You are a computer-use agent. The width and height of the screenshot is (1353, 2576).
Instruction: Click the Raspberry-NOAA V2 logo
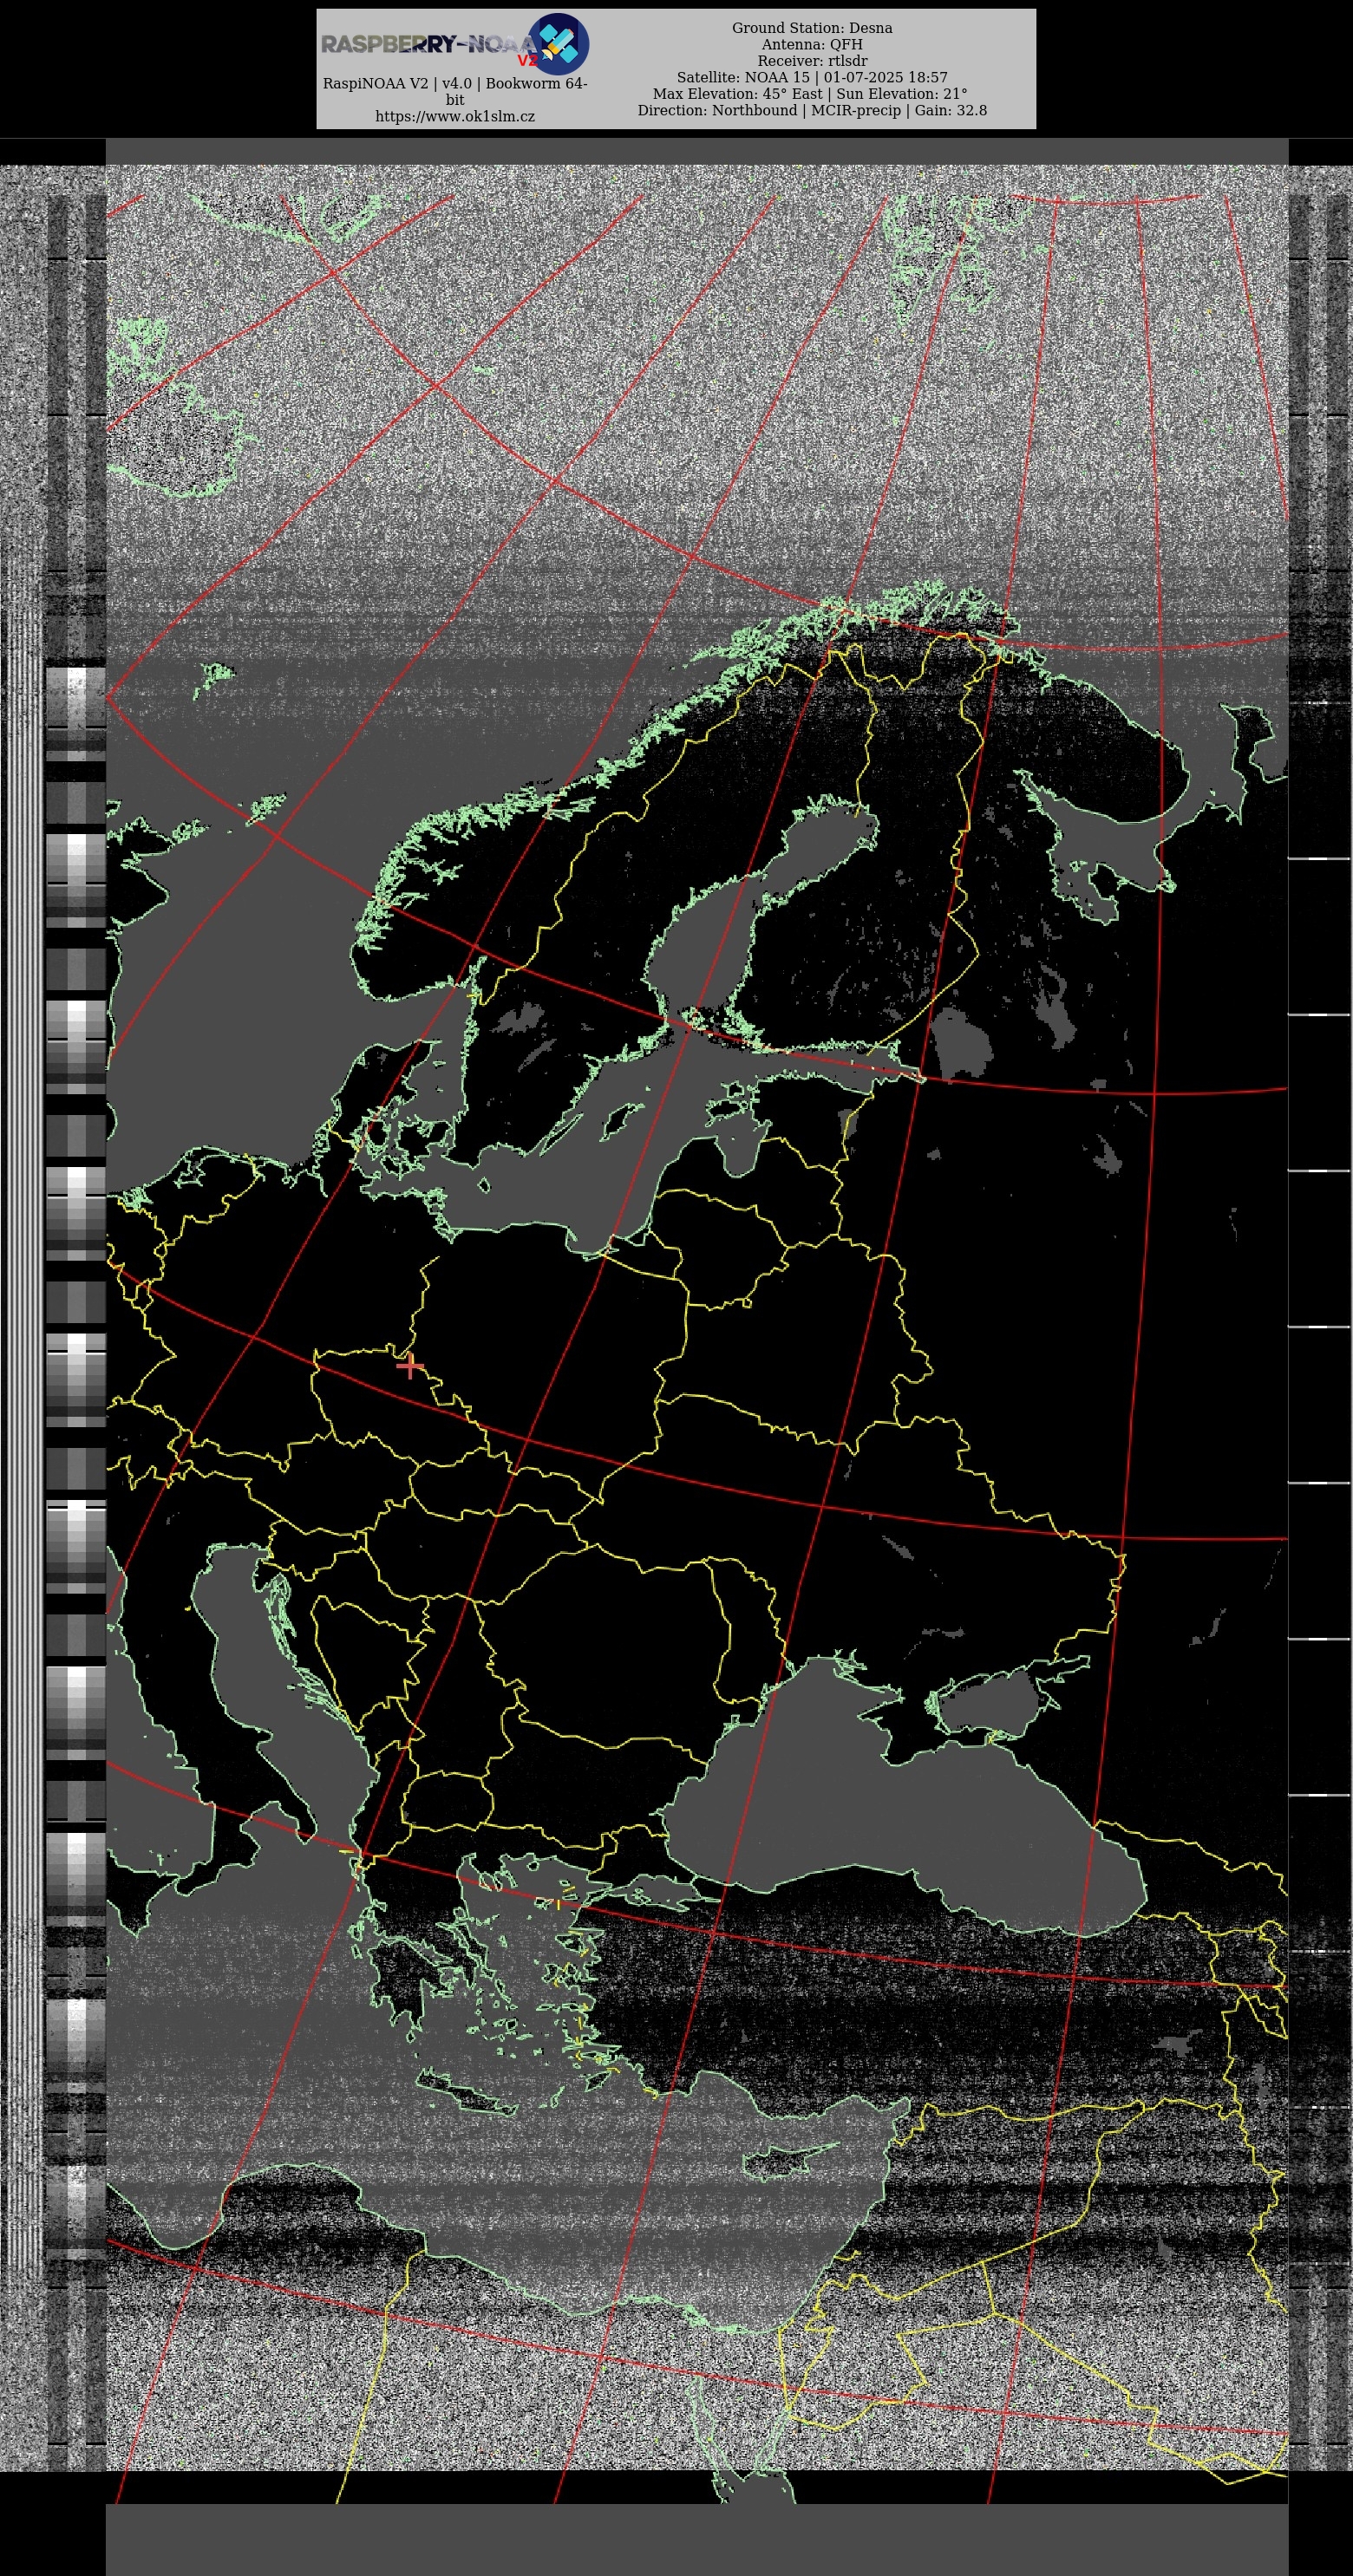click(x=455, y=44)
